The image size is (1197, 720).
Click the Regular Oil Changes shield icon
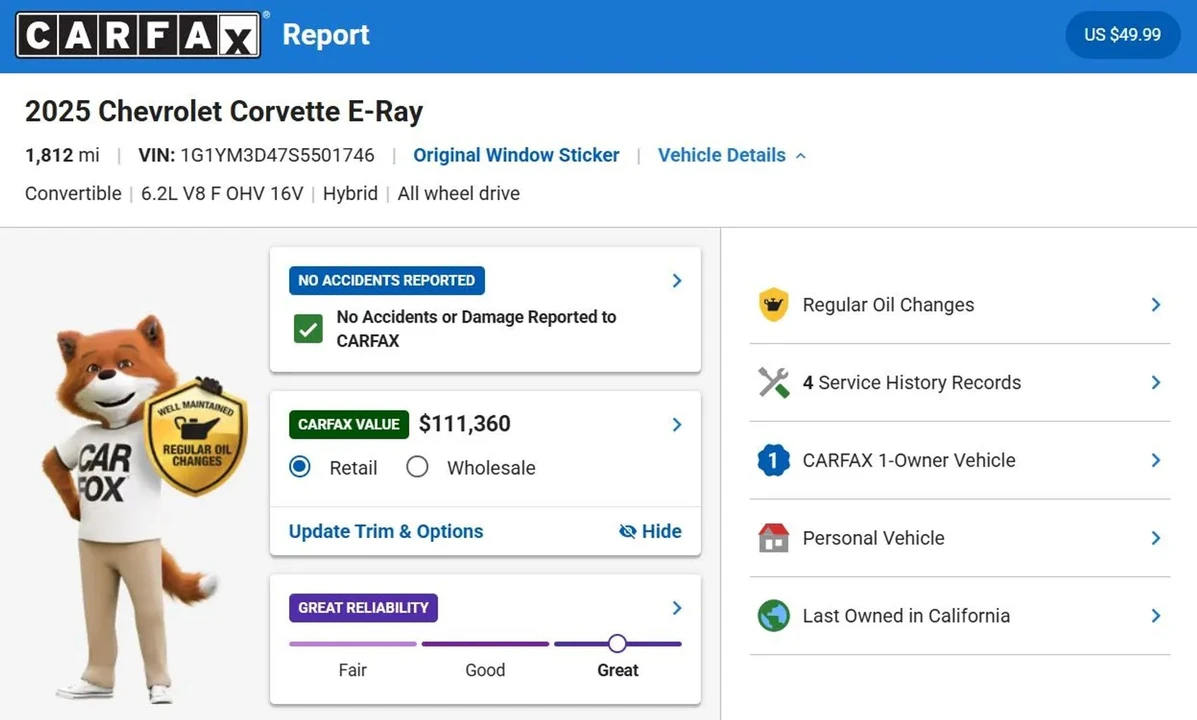point(773,305)
